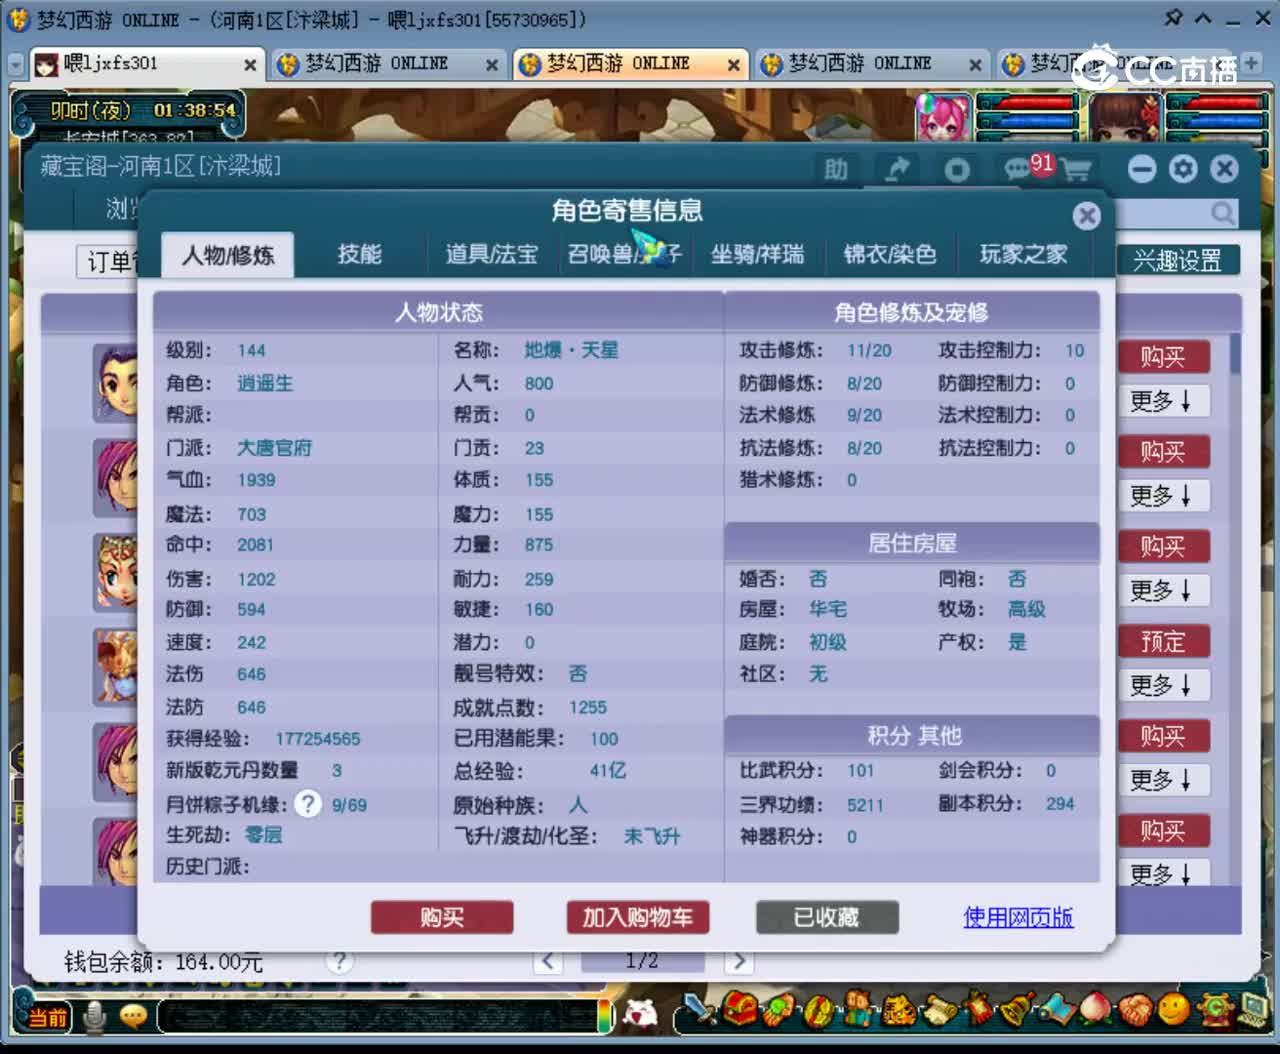Open the green gear system icon
This screenshot has width=1280, height=1054.
click(1216, 1011)
